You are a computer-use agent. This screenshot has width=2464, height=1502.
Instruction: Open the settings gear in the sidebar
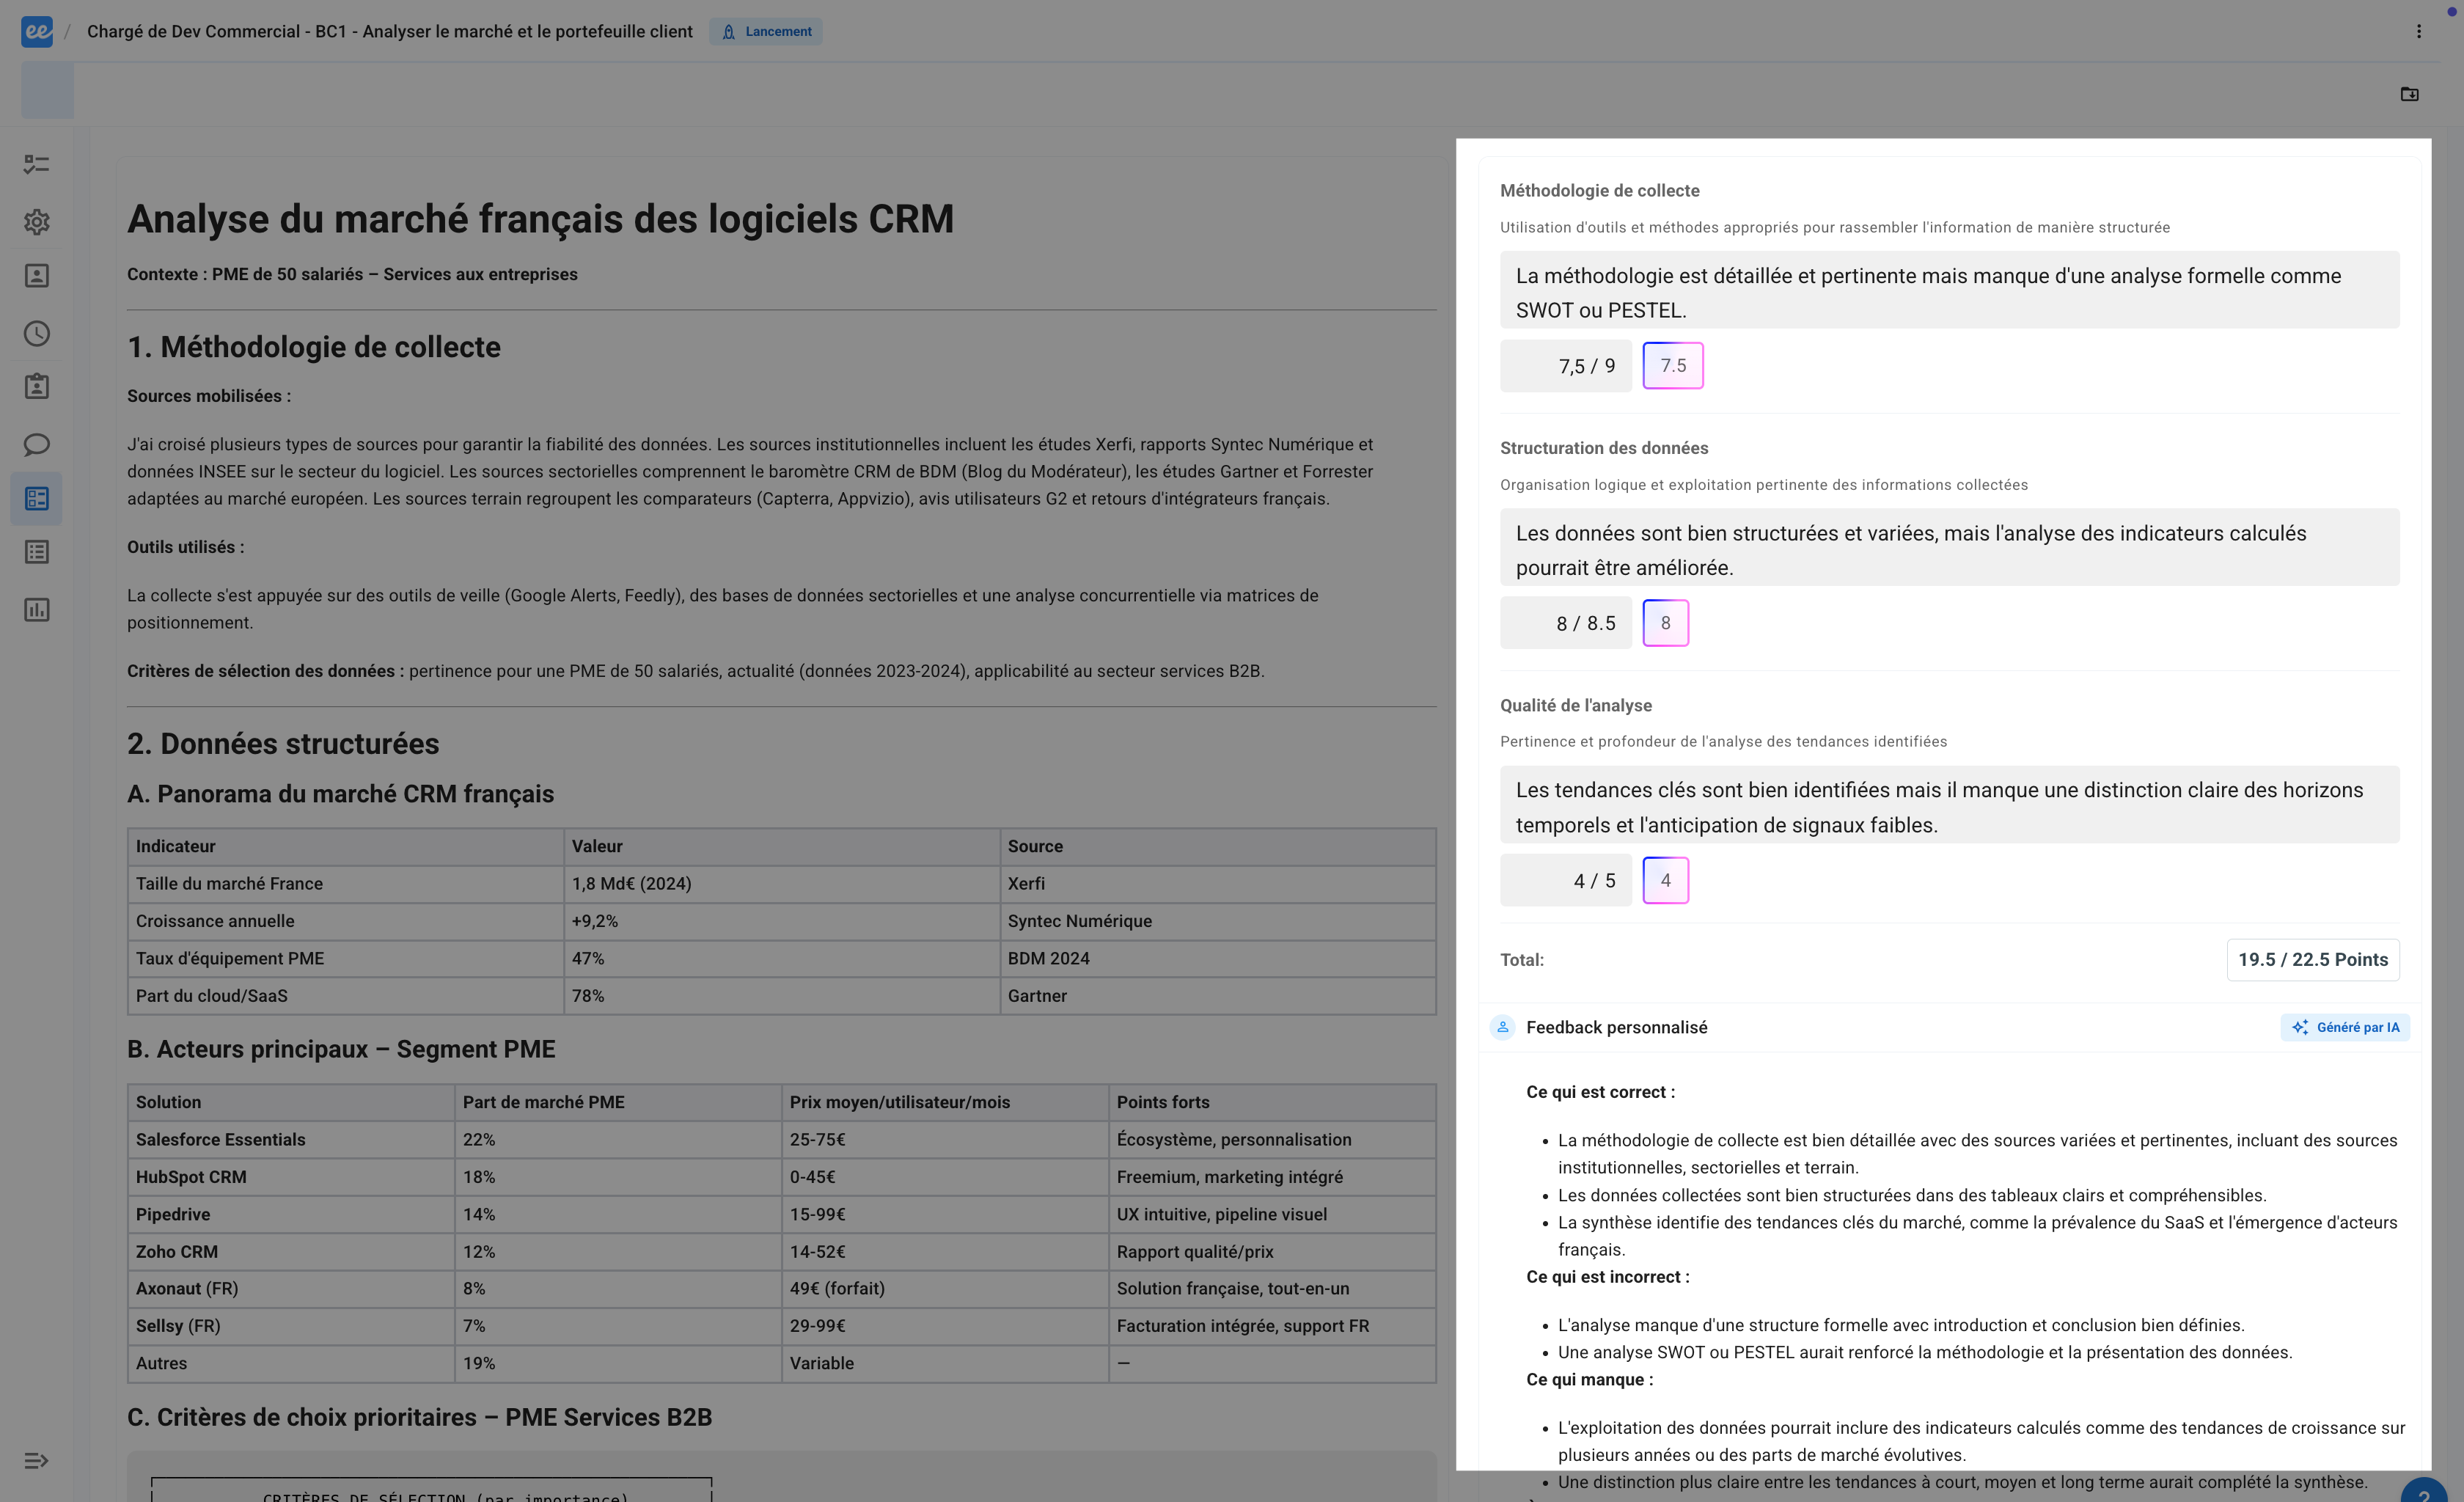pyautogui.click(x=37, y=221)
